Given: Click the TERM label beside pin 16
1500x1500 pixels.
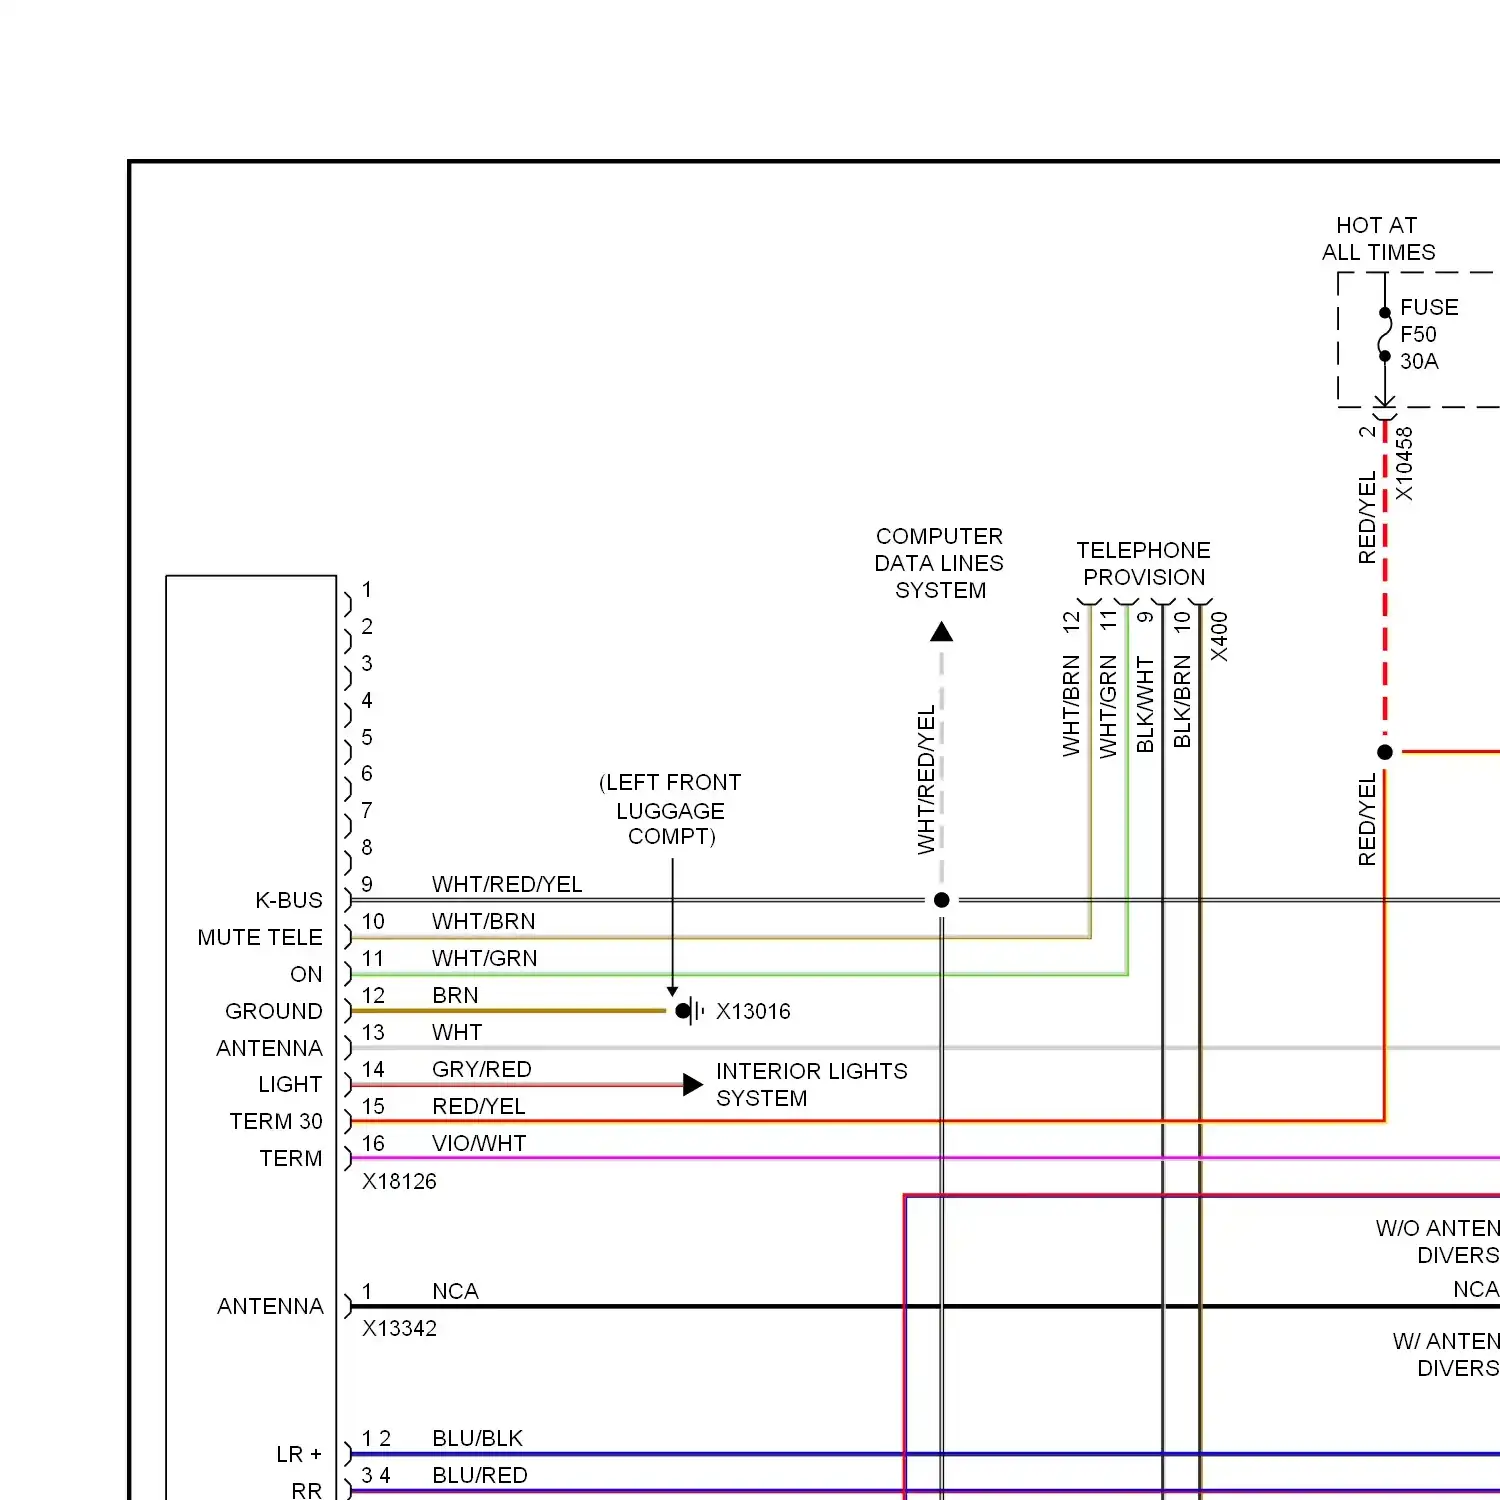Looking at the screenshot, I should (x=291, y=1158).
